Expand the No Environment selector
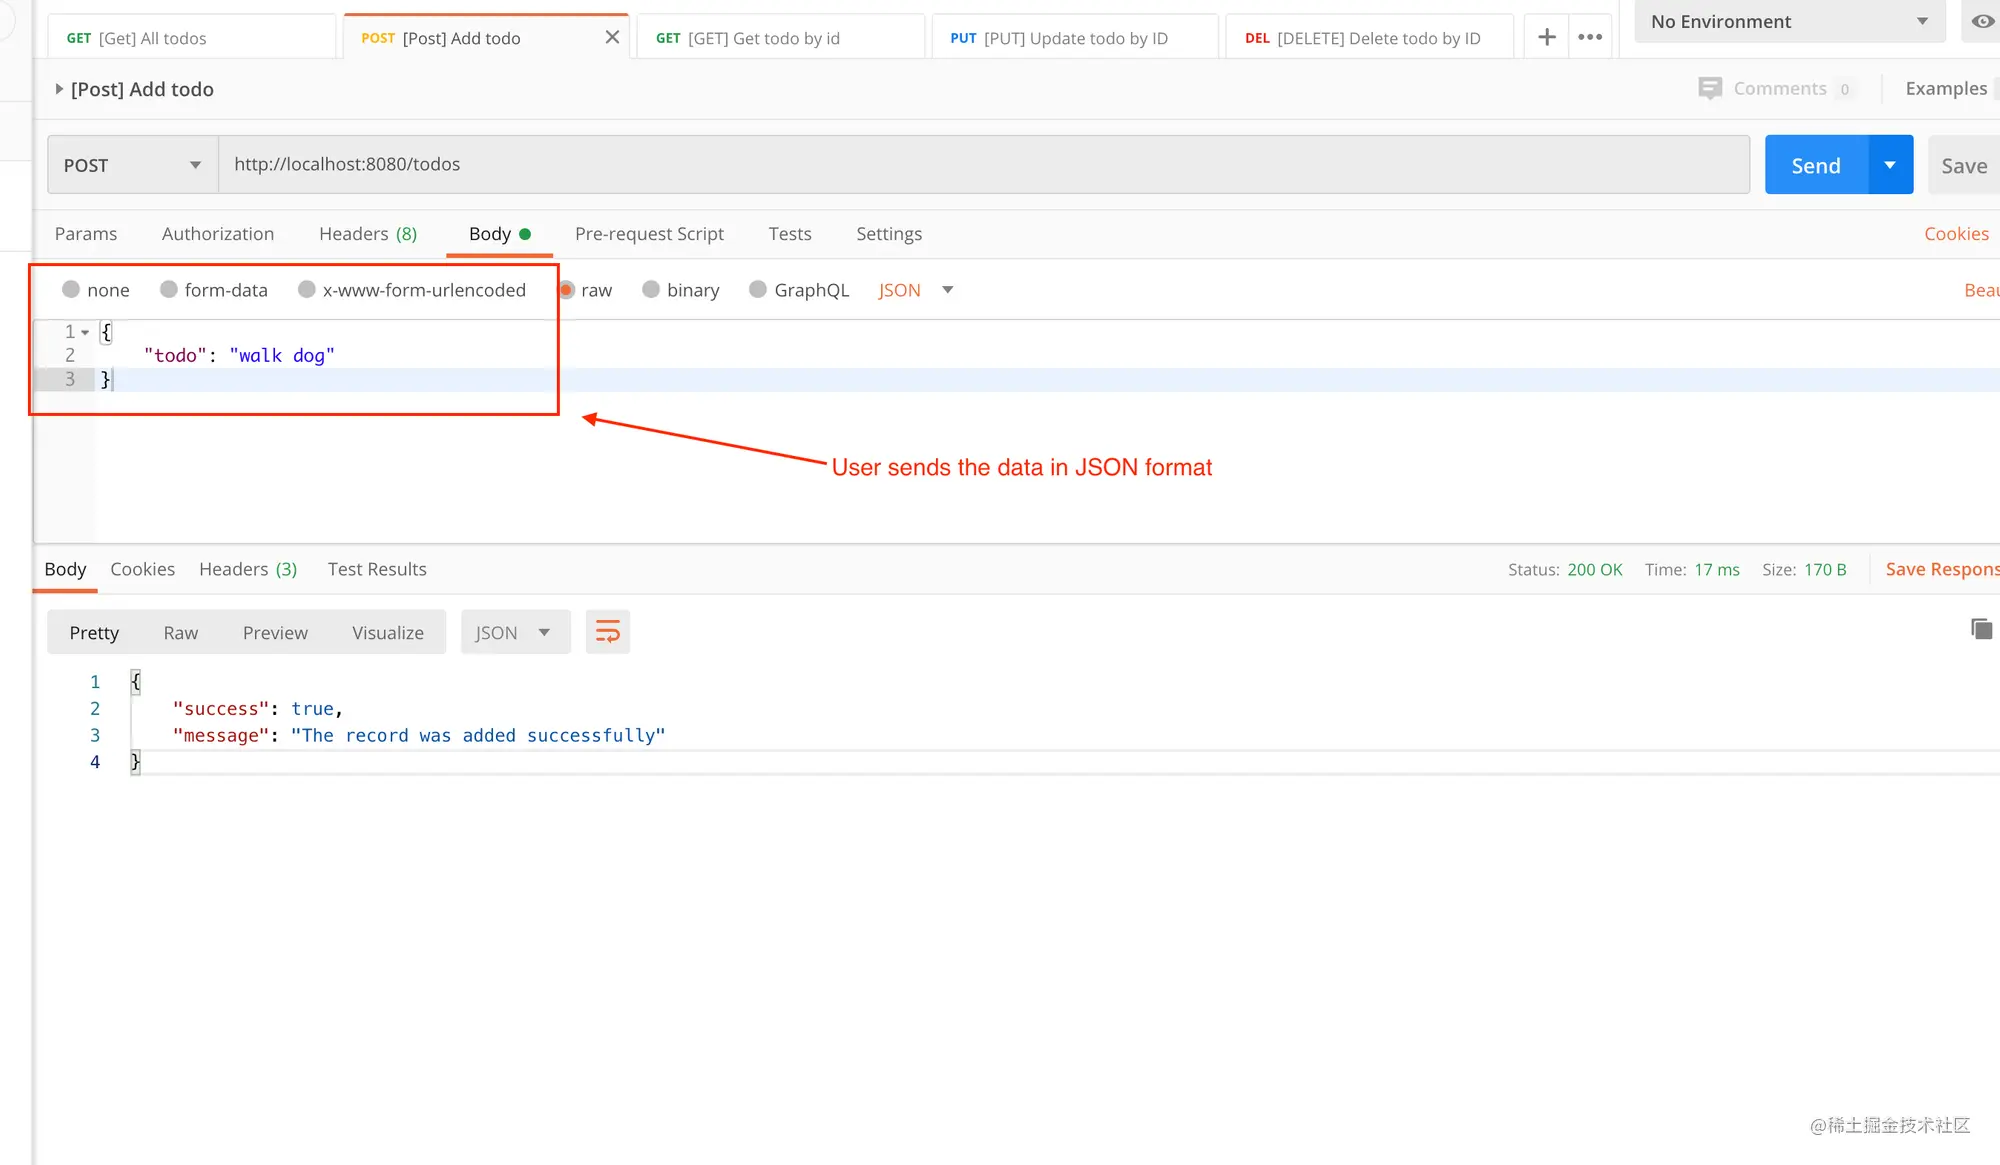The width and height of the screenshot is (2000, 1165). coord(1790,21)
